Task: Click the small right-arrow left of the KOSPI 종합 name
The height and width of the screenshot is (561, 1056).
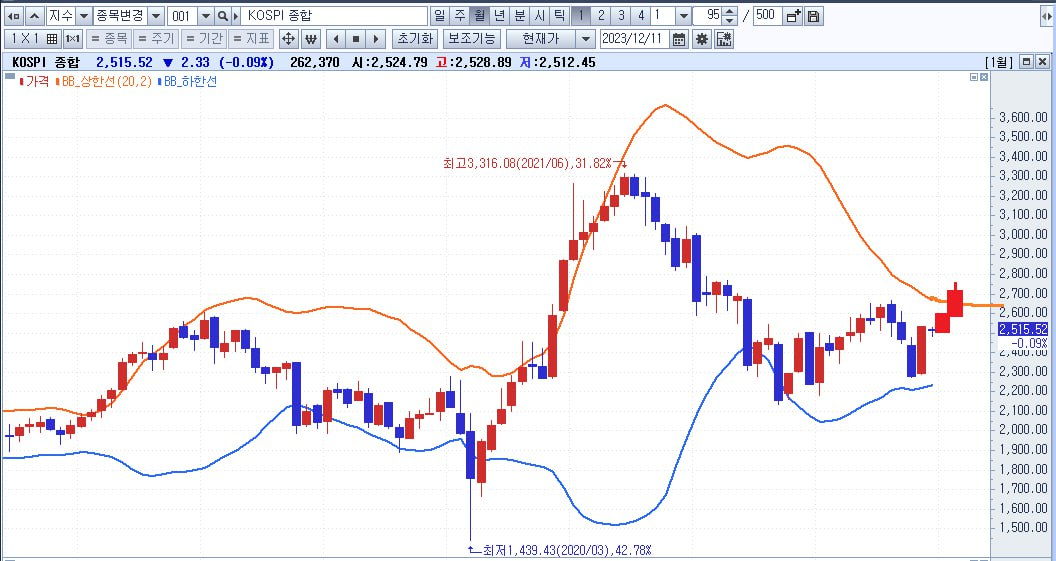Action: pyautogui.click(x=236, y=15)
